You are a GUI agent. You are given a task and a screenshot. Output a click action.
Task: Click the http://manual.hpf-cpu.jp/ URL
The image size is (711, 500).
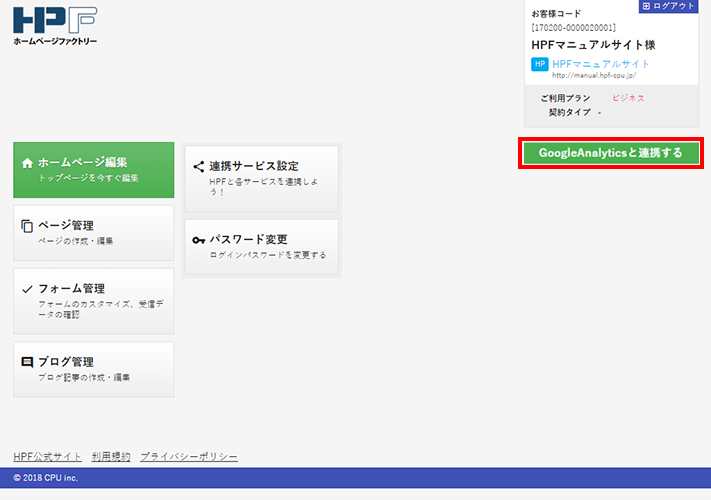coord(594,76)
